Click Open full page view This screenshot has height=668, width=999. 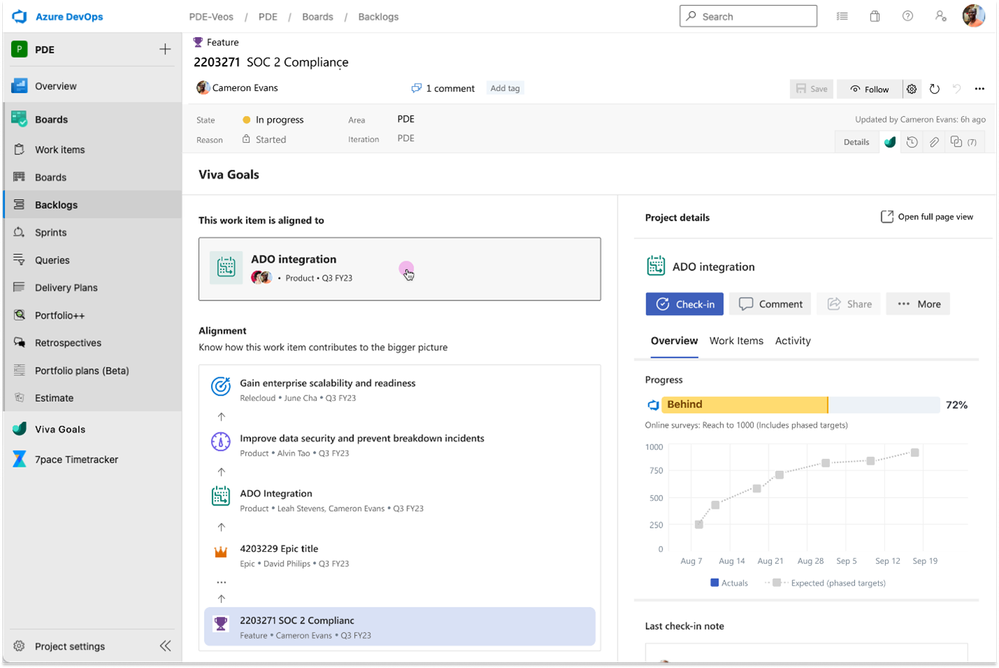(927, 217)
